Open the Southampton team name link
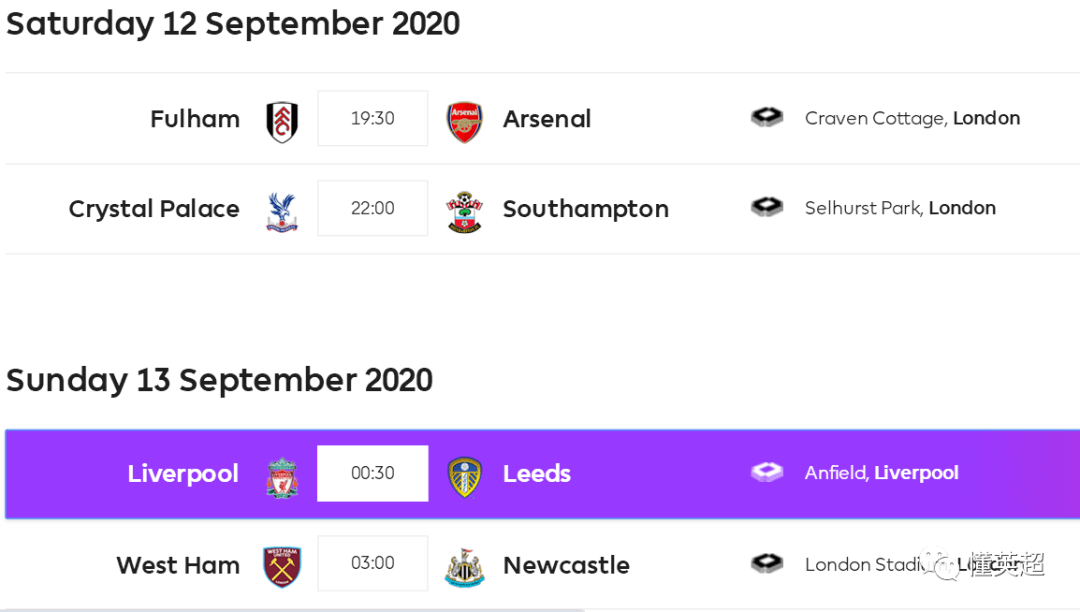 tap(585, 209)
